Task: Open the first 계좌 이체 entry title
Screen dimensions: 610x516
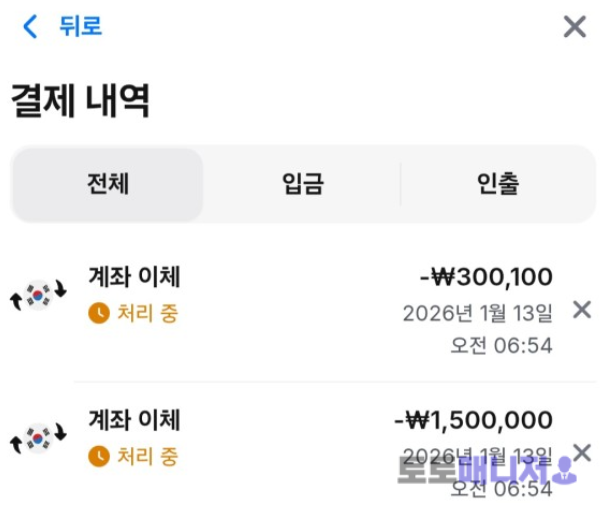Action: point(135,276)
